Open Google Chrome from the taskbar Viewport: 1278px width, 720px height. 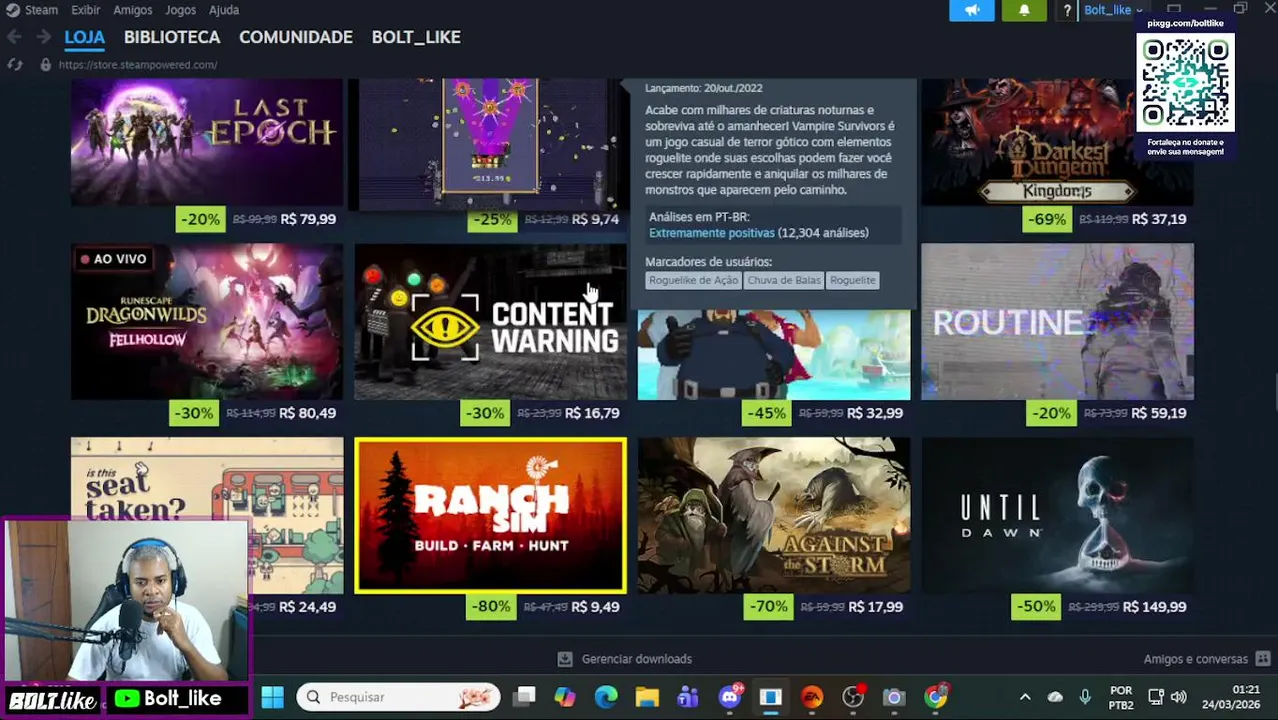[935, 697]
